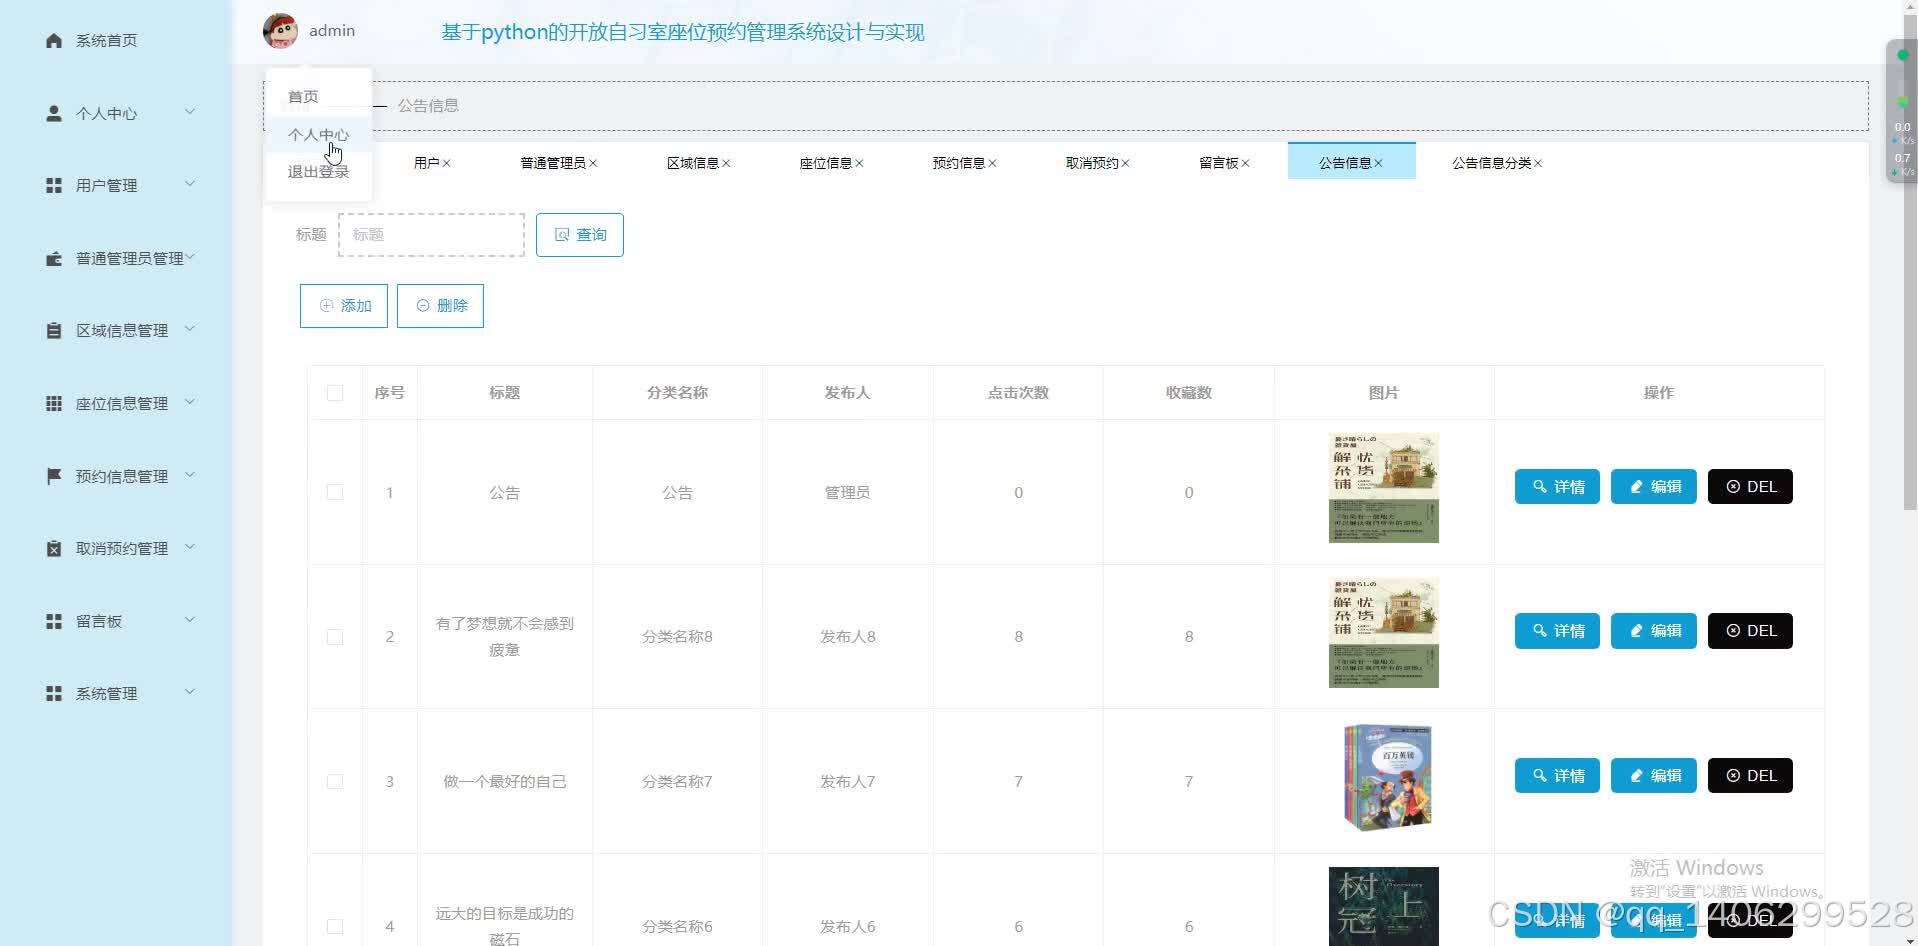Viewport: 1918px width, 946px height.
Task: Click the search icon in 查询 button
Action: tap(562, 234)
